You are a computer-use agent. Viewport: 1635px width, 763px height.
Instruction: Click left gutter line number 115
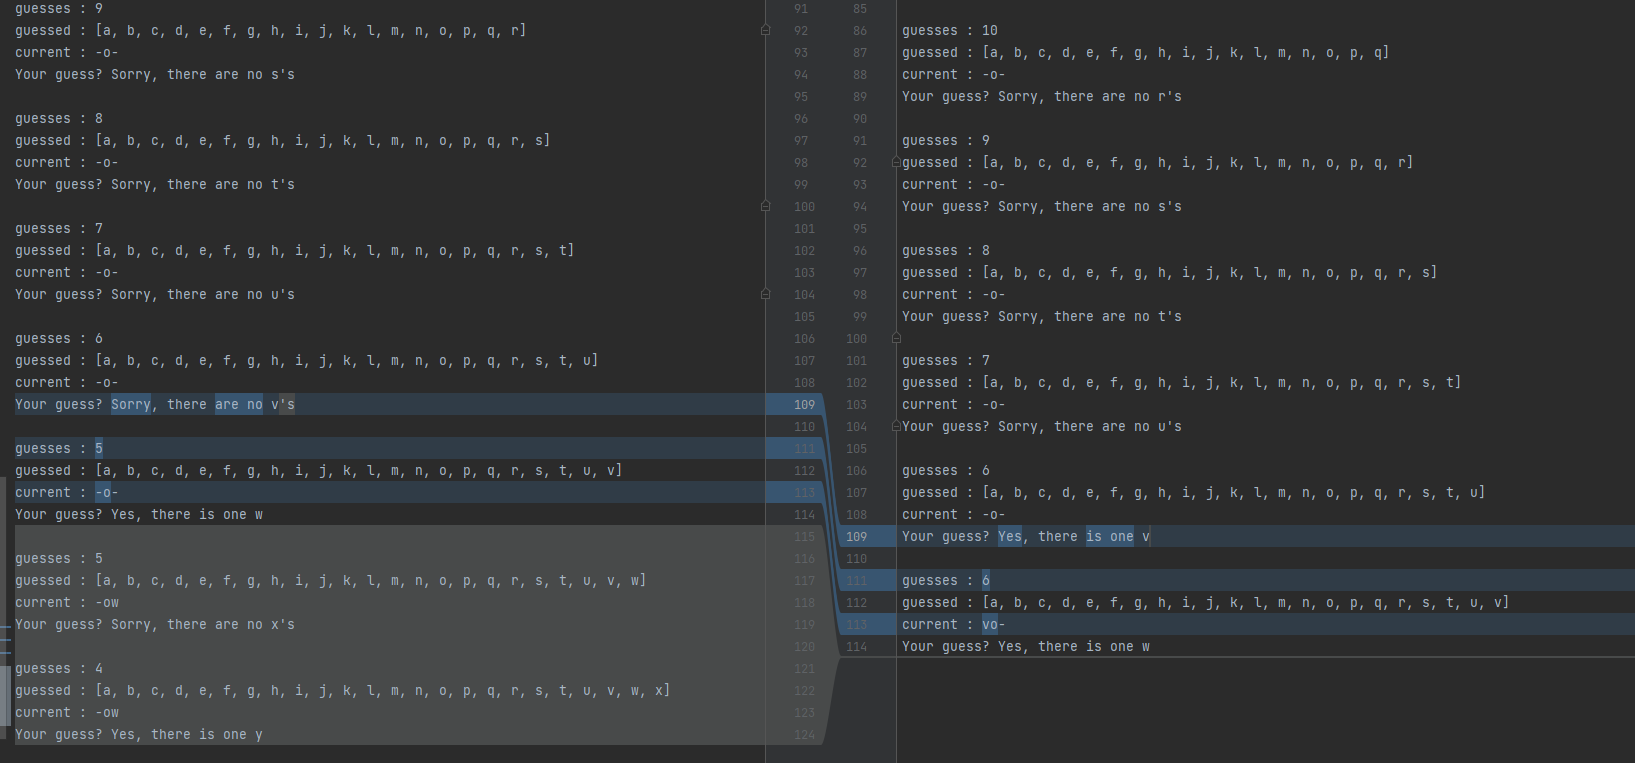coord(804,536)
